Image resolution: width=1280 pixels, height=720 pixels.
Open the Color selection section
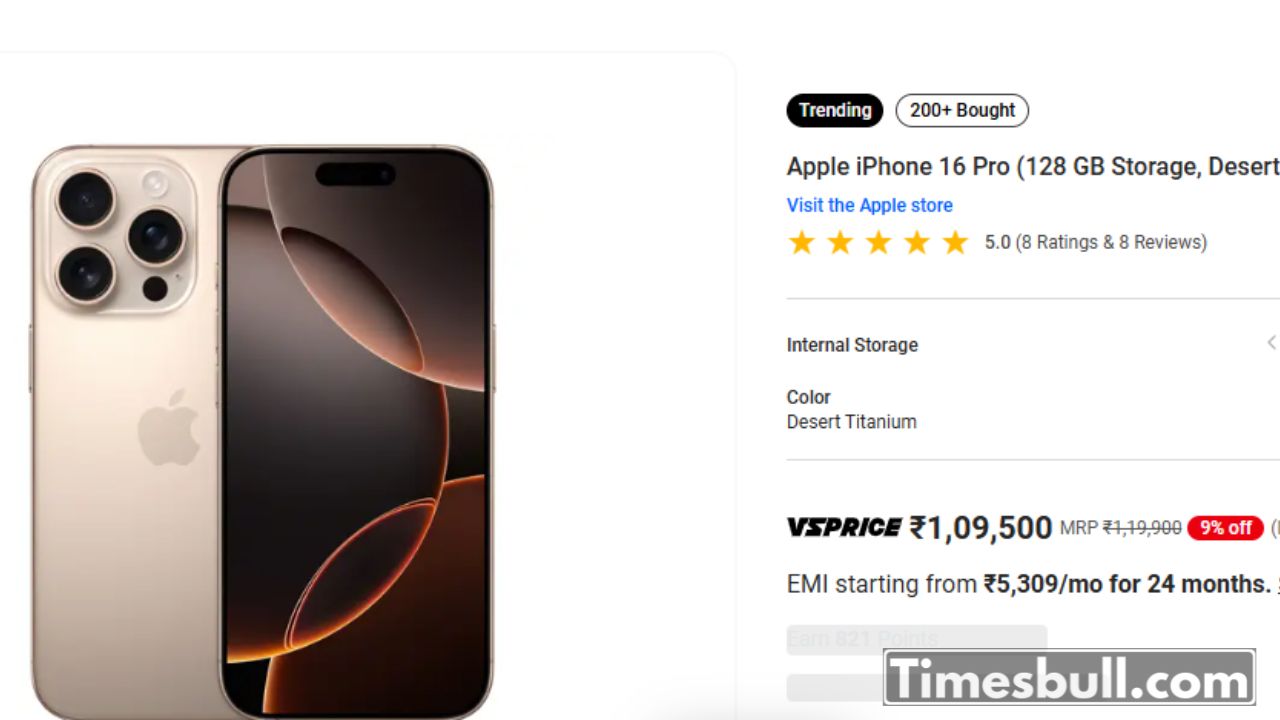pyautogui.click(x=808, y=397)
